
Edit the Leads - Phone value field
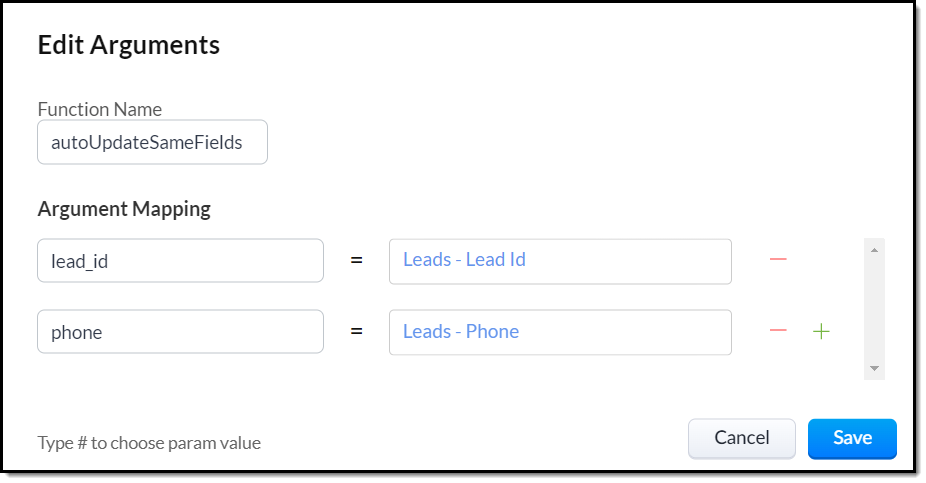point(560,332)
